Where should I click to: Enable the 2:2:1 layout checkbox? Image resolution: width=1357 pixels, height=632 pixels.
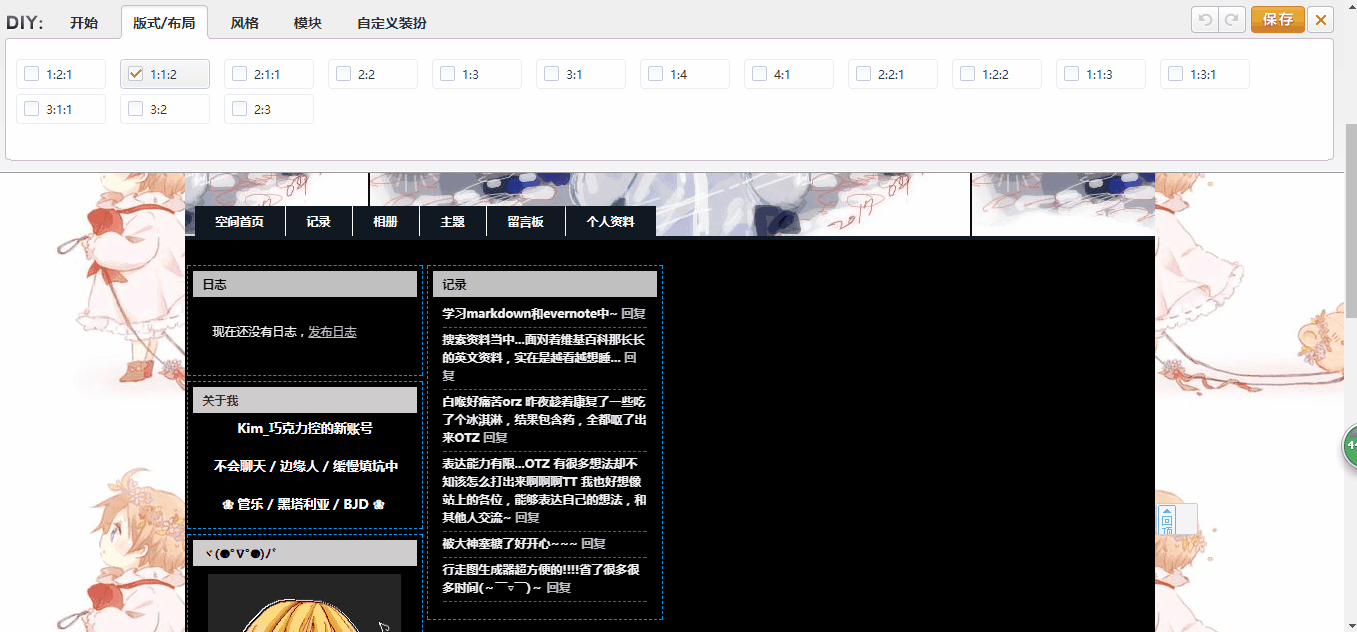pyautogui.click(x=864, y=73)
